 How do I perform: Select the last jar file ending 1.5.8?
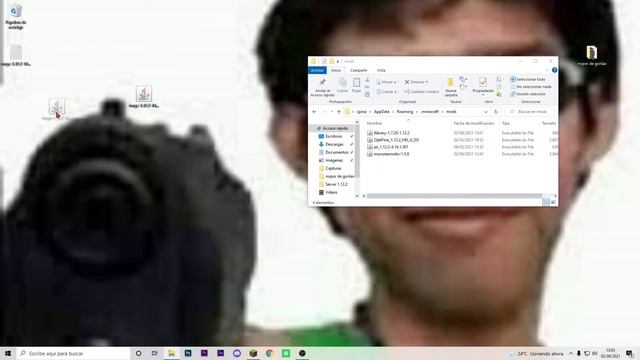(x=388, y=154)
